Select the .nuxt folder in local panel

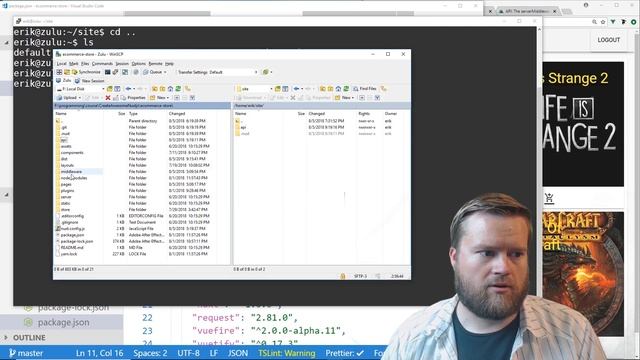point(65,133)
